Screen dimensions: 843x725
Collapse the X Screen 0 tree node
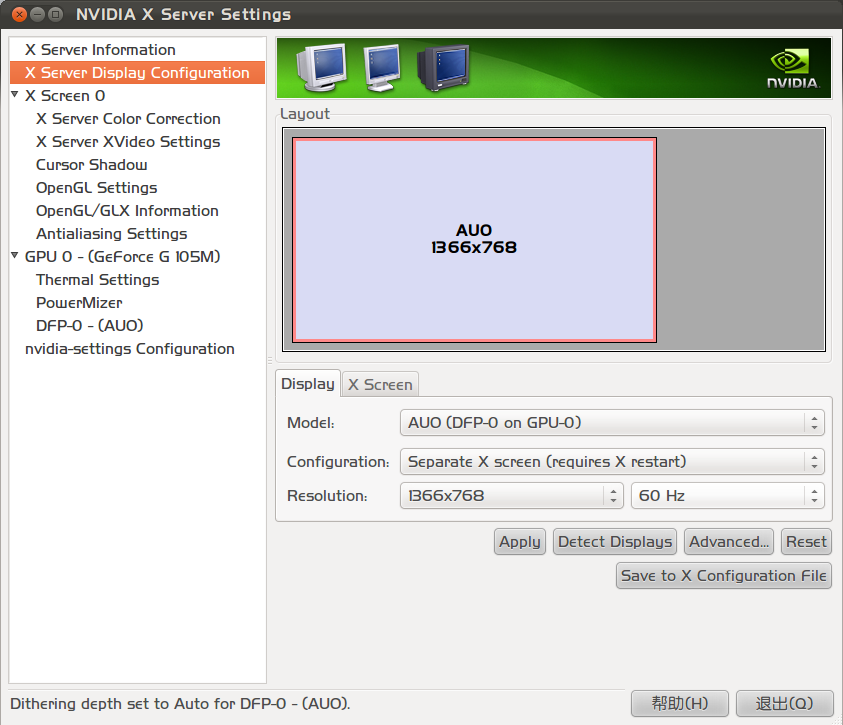pyautogui.click(x=15, y=95)
